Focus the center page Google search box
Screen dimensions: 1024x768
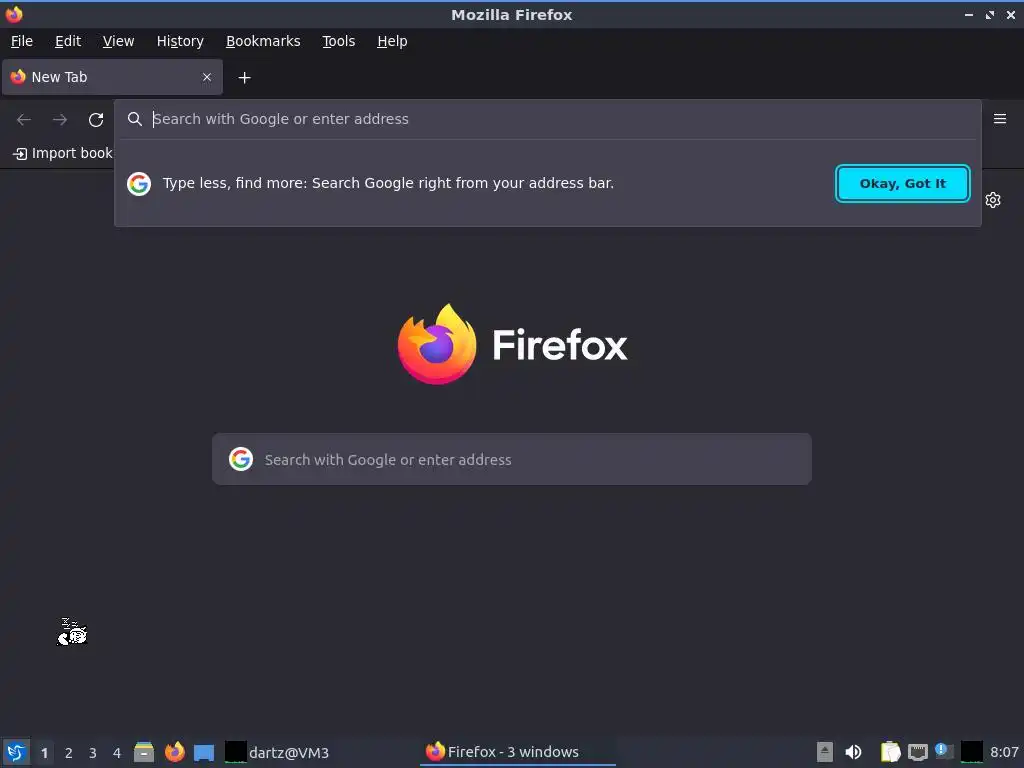click(512, 459)
